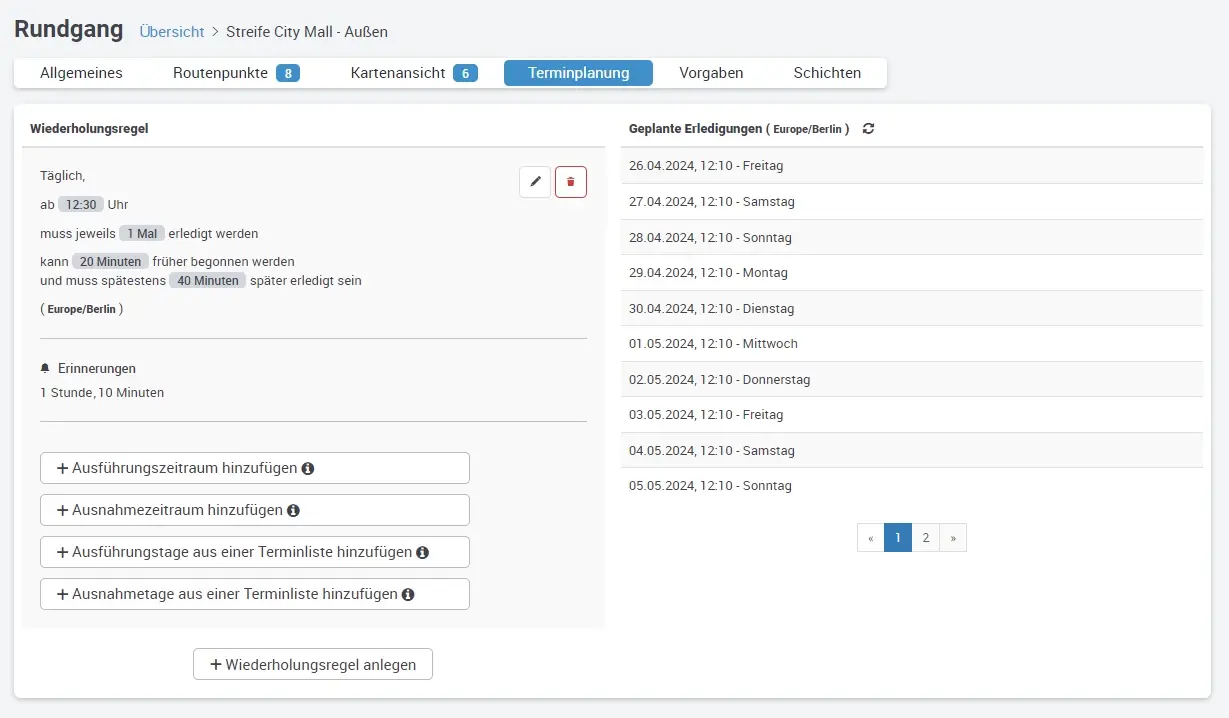Viewport: 1229px width, 718px height.
Task: Click the pencil edit icon for the rule
Action: [x=535, y=182]
